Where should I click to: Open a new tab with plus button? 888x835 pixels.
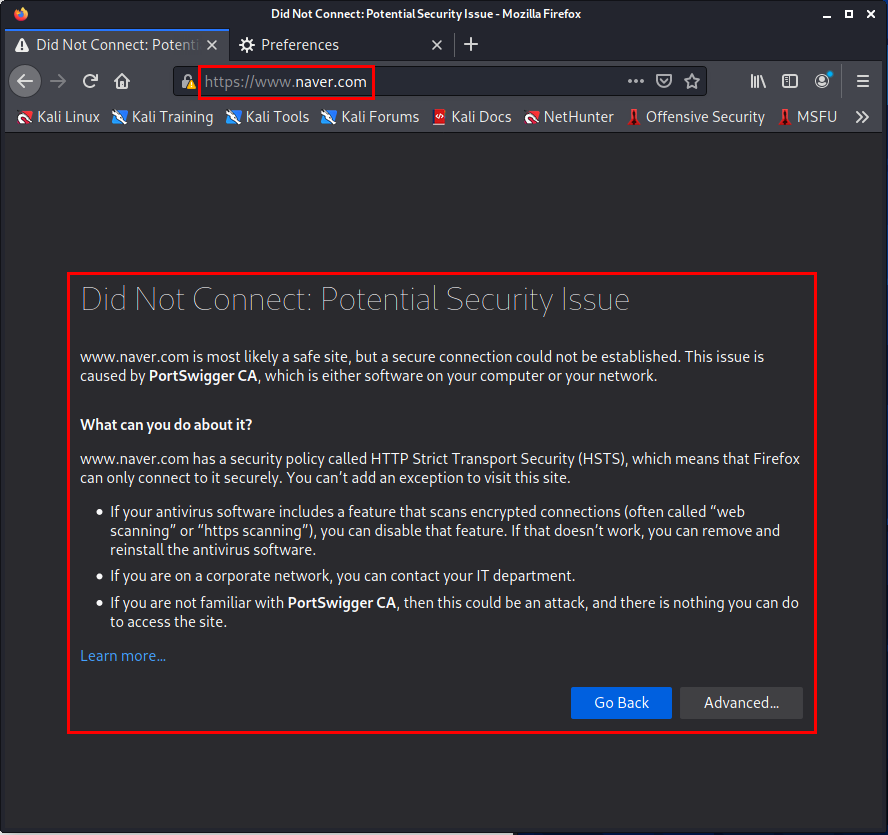coord(471,44)
